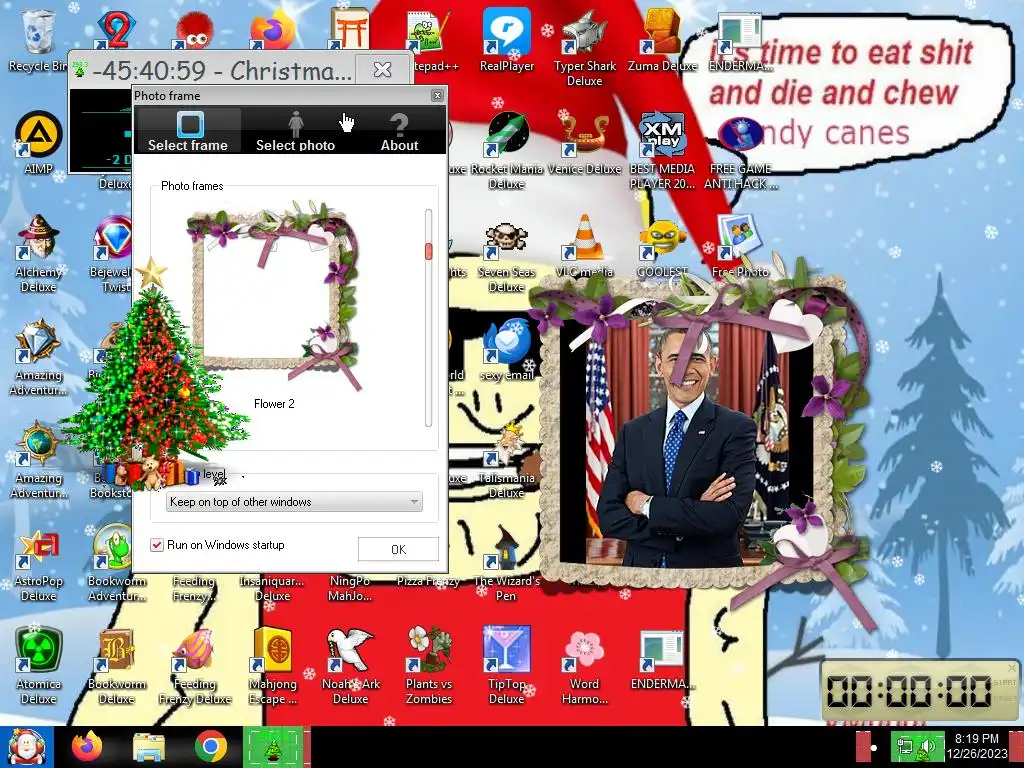Close the Photo frame dialog
Image resolution: width=1024 pixels, height=768 pixels.
click(x=437, y=96)
